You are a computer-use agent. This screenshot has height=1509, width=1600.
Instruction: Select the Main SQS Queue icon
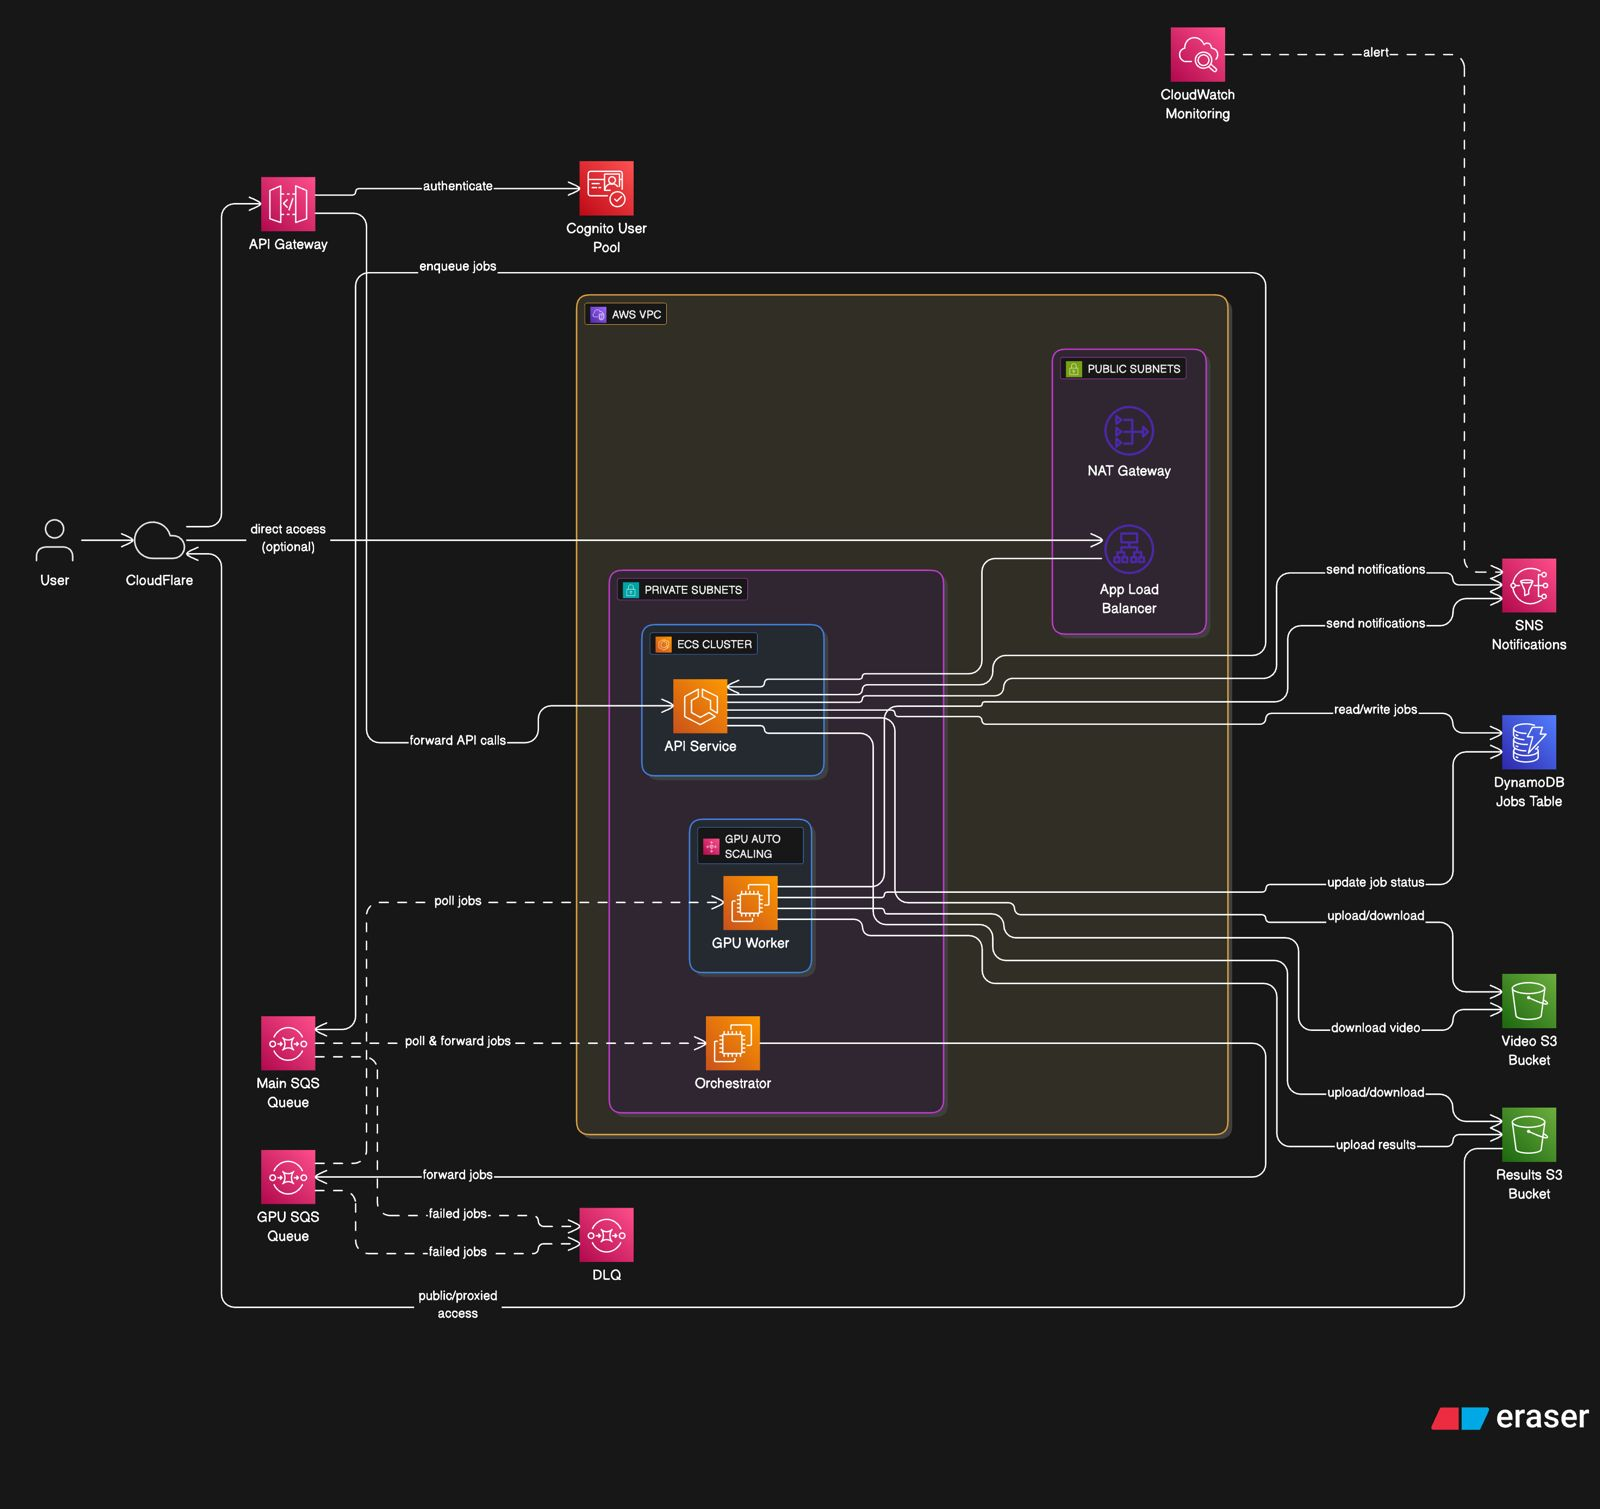click(288, 1043)
